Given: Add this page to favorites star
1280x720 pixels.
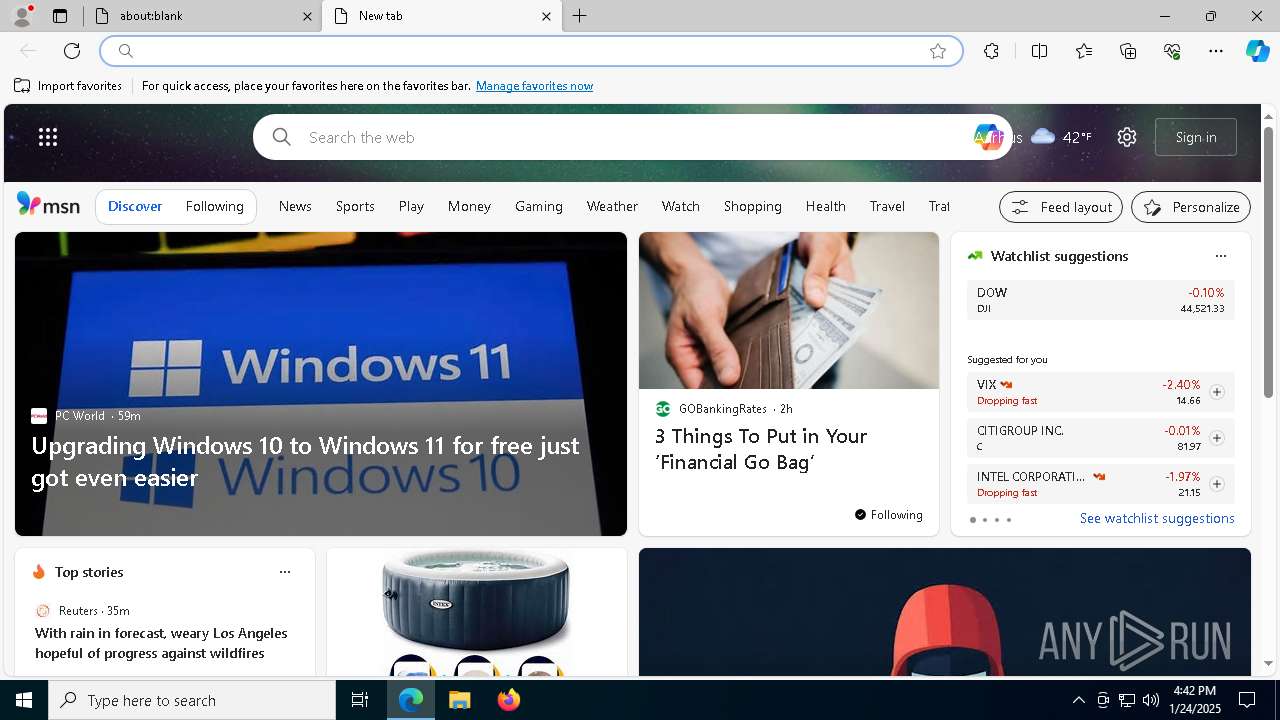Looking at the screenshot, I should pyautogui.click(x=938, y=51).
